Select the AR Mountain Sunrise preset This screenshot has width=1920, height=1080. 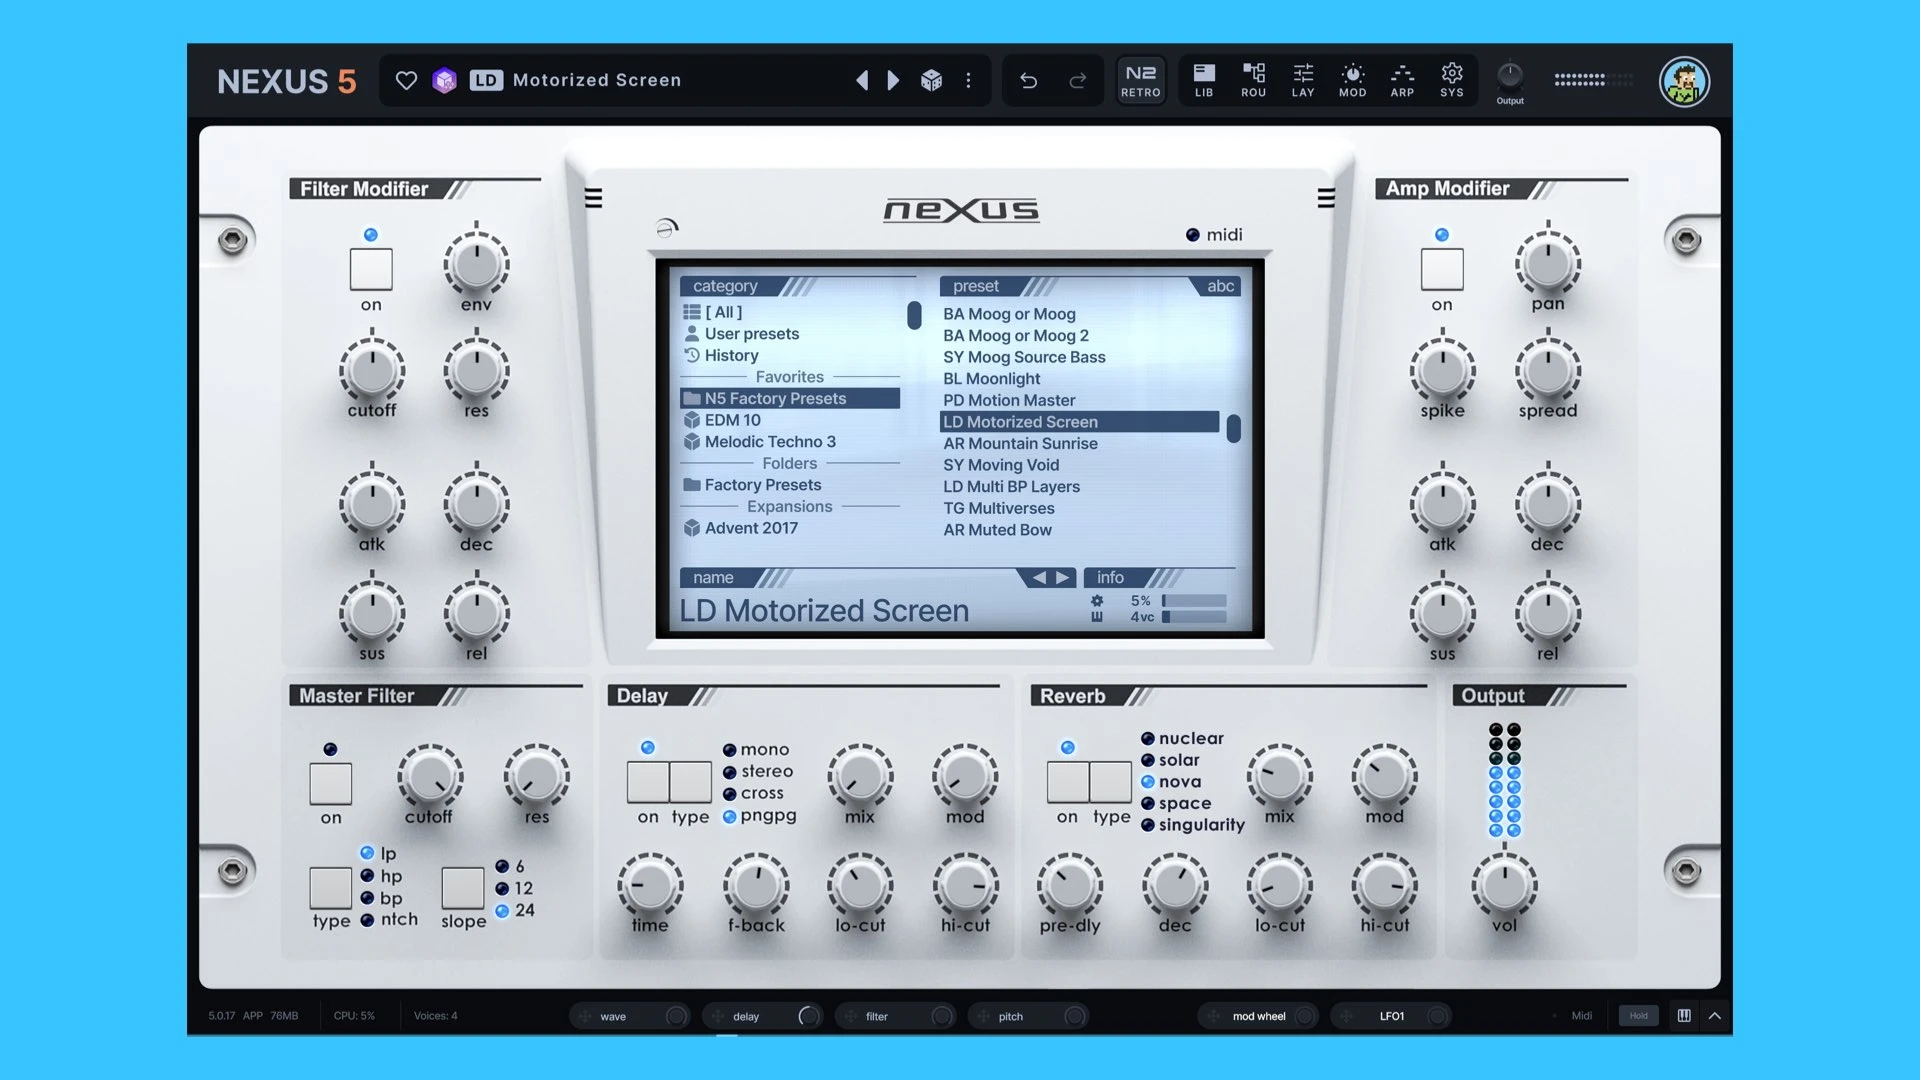(1020, 443)
